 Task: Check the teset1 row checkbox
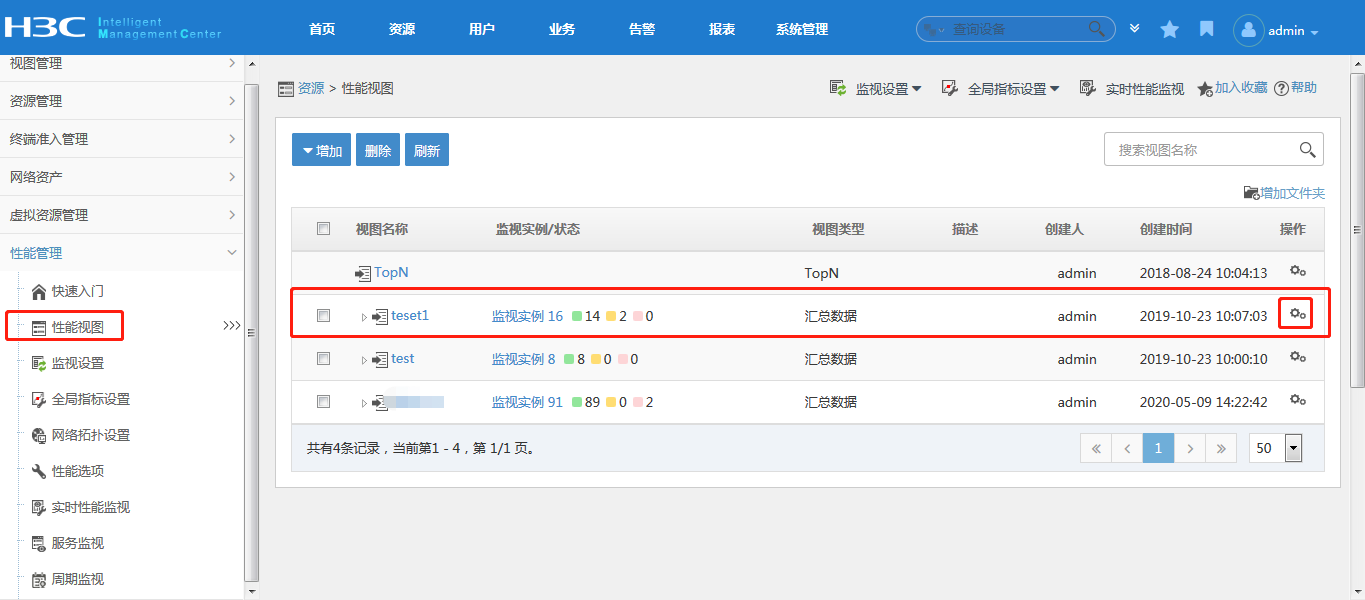pos(323,316)
